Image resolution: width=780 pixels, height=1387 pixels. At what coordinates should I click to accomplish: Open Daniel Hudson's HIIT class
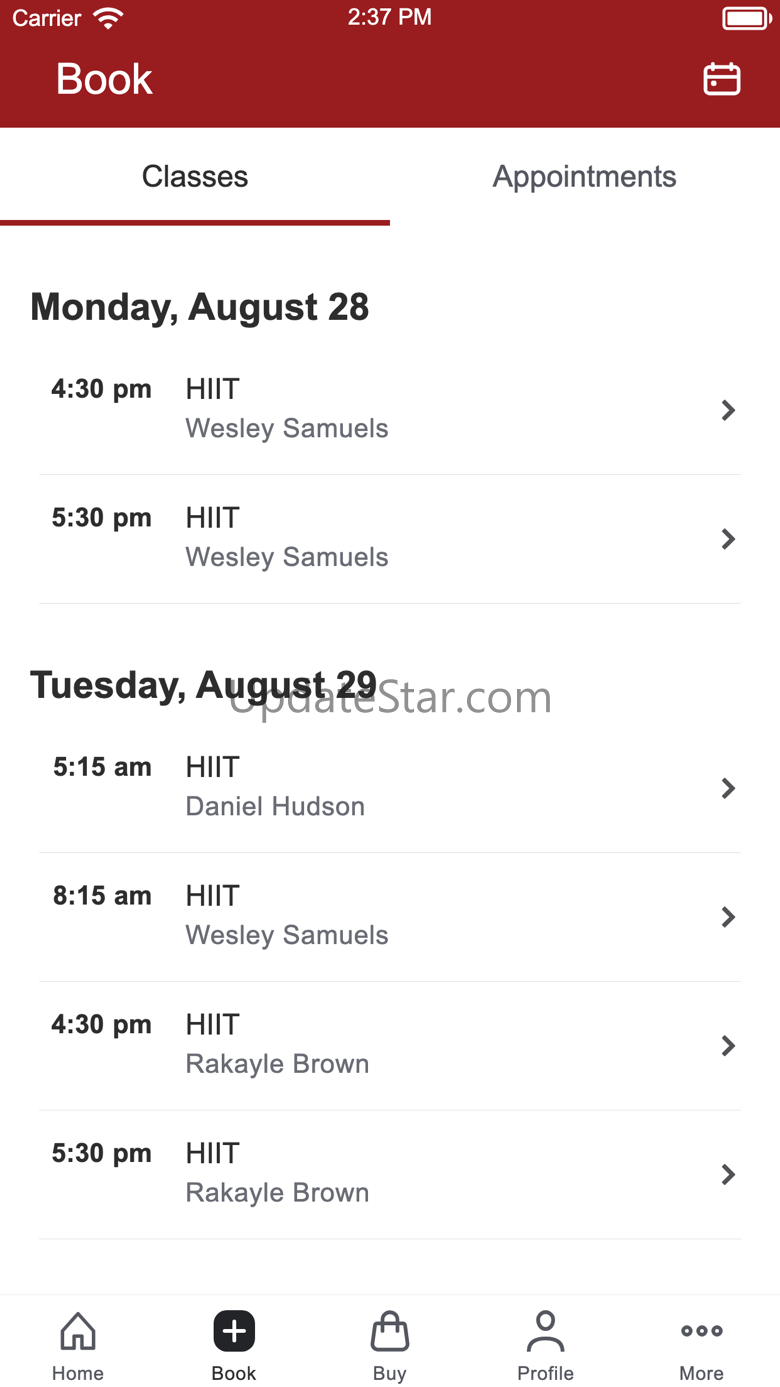tap(390, 788)
